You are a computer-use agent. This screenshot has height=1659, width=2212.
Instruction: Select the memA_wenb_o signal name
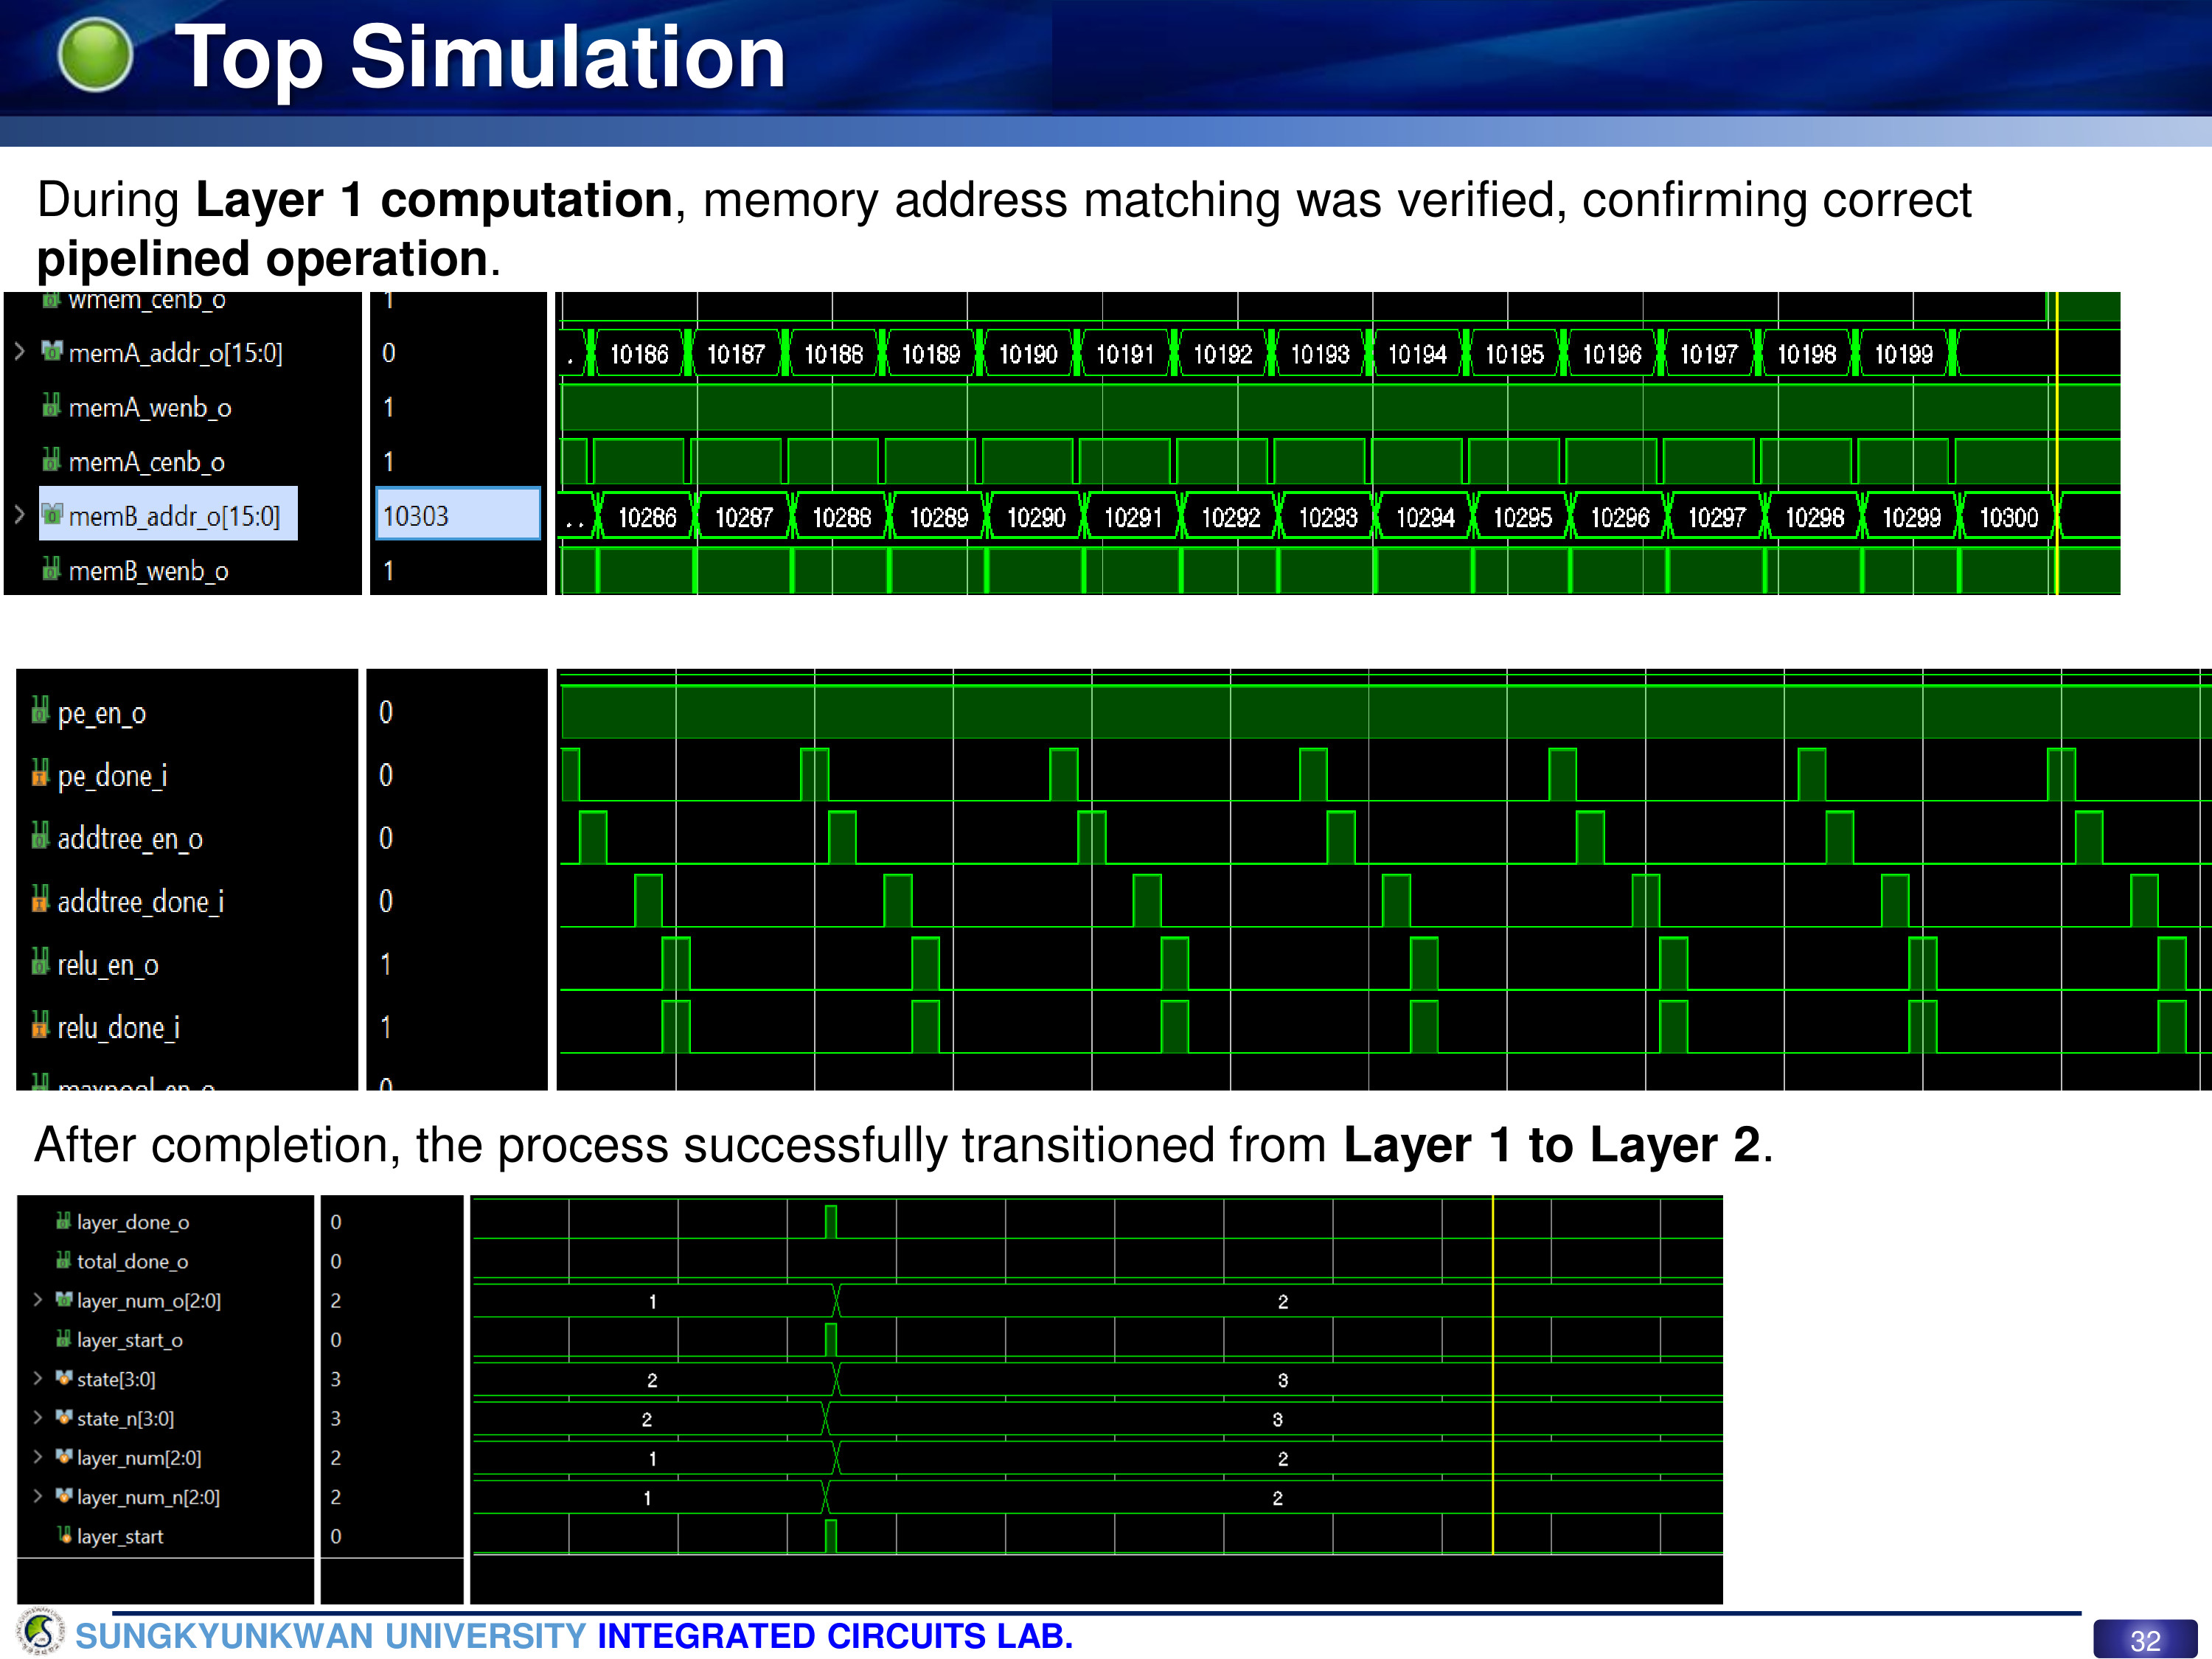(x=150, y=408)
